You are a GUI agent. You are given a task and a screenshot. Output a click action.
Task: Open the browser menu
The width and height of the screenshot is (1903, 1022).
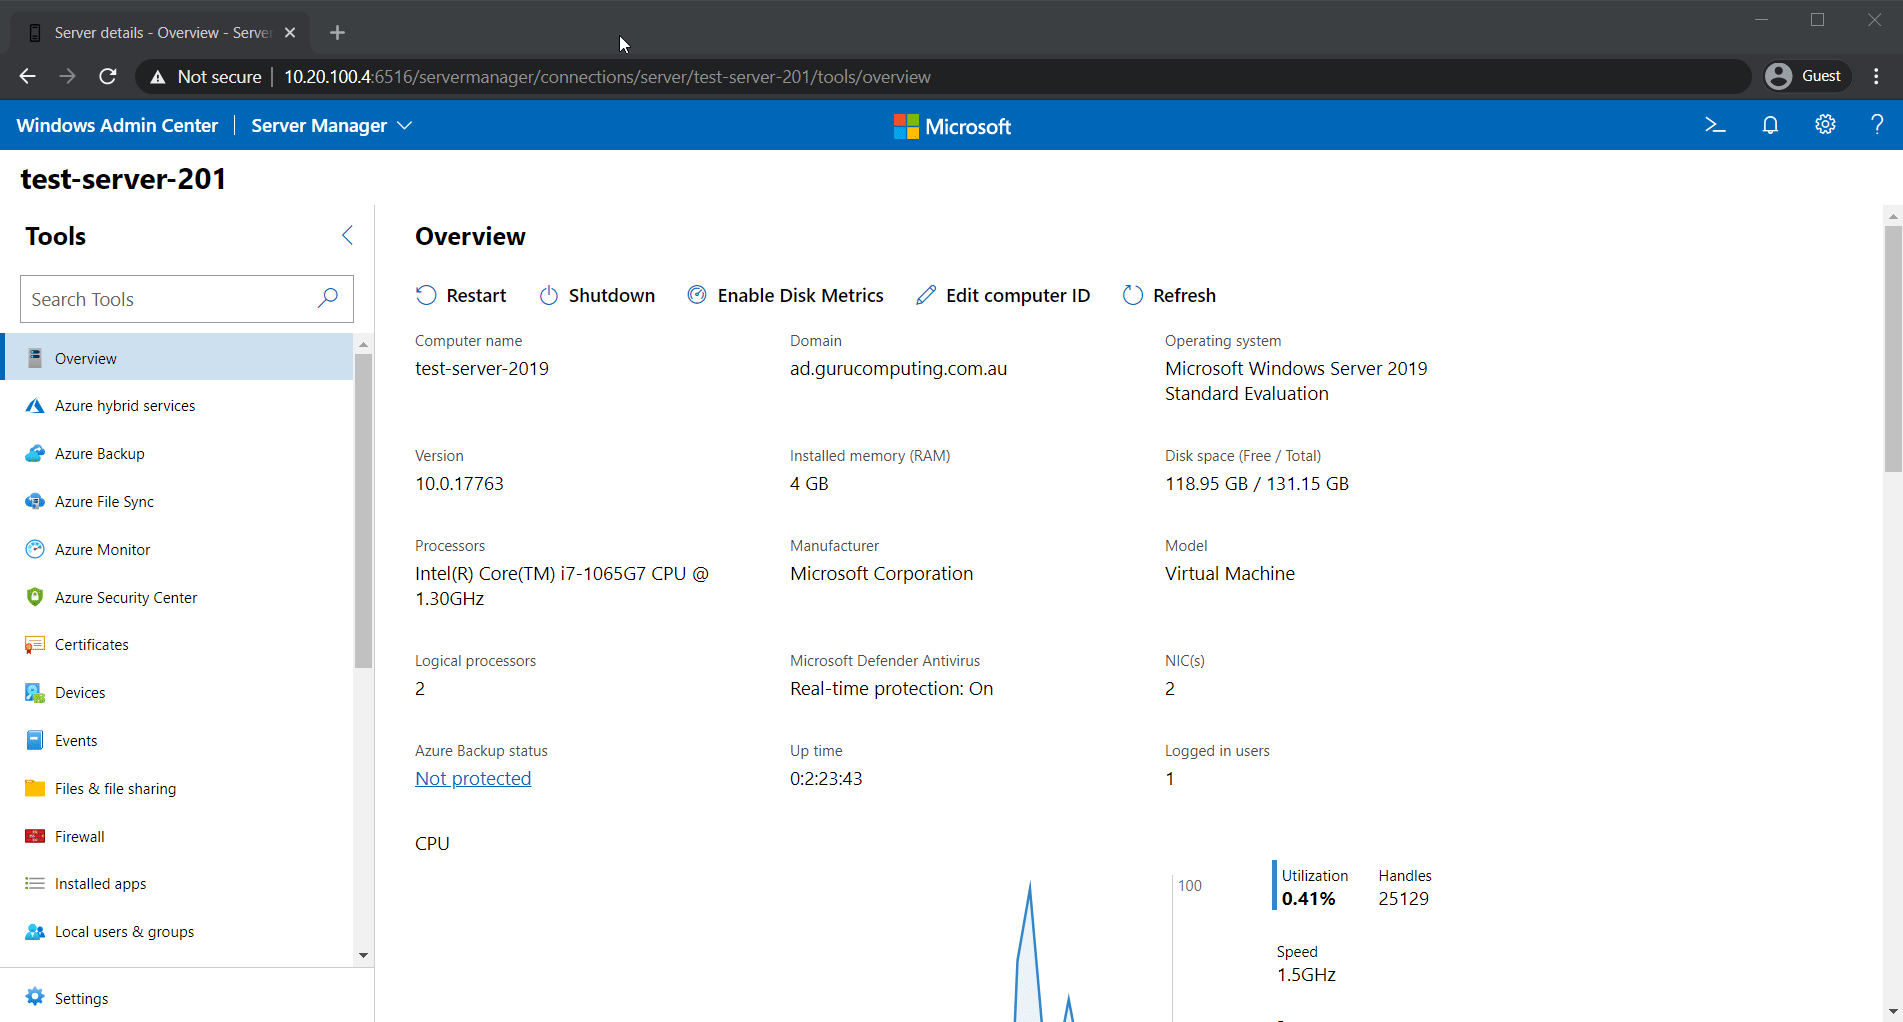point(1876,76)
